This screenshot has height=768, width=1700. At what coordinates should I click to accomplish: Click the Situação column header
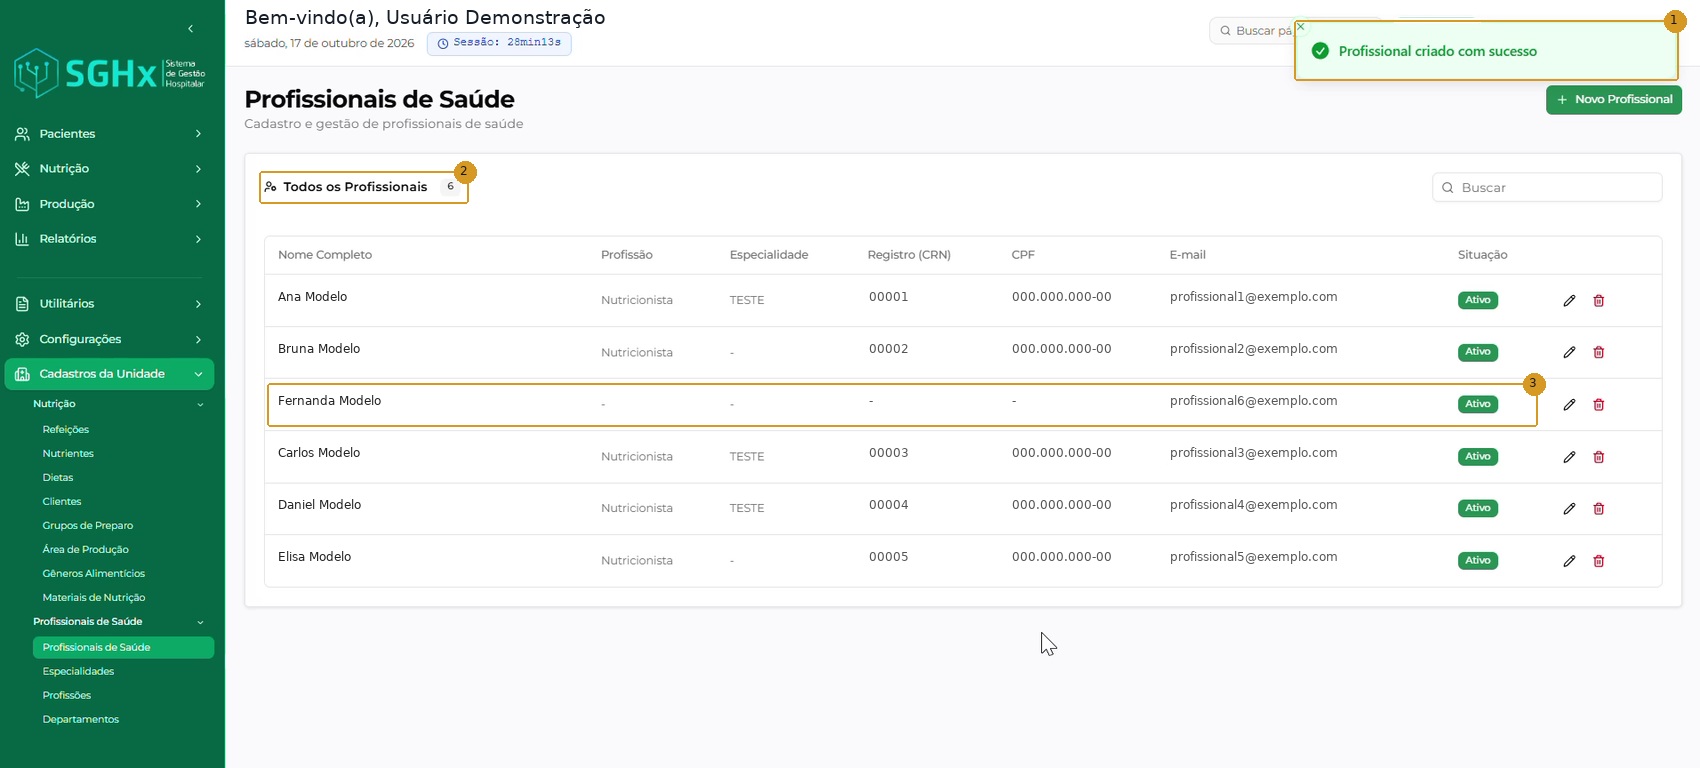[1482, 255]
